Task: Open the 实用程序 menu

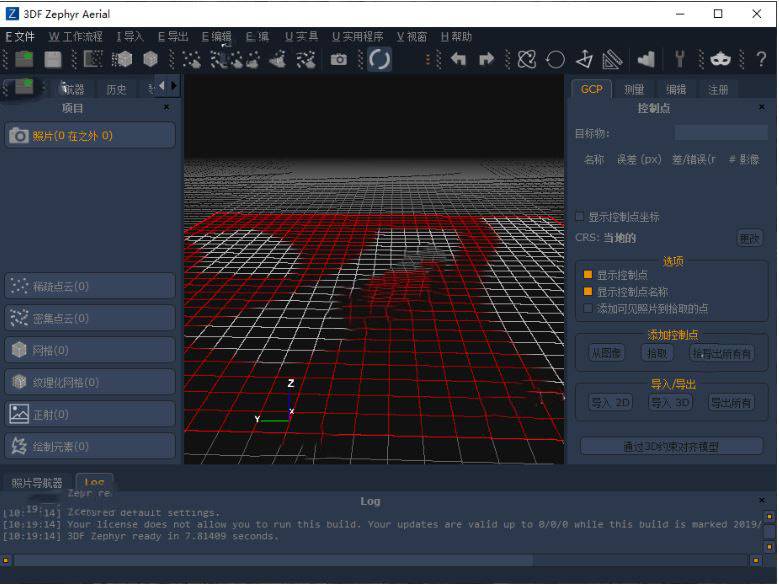Action: [358, 36]
